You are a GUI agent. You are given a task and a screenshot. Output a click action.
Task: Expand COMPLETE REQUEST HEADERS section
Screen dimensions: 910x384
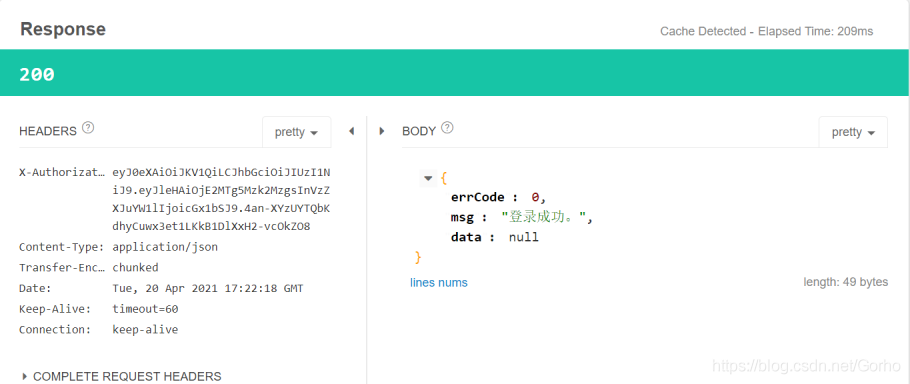[x=121, y=376]
